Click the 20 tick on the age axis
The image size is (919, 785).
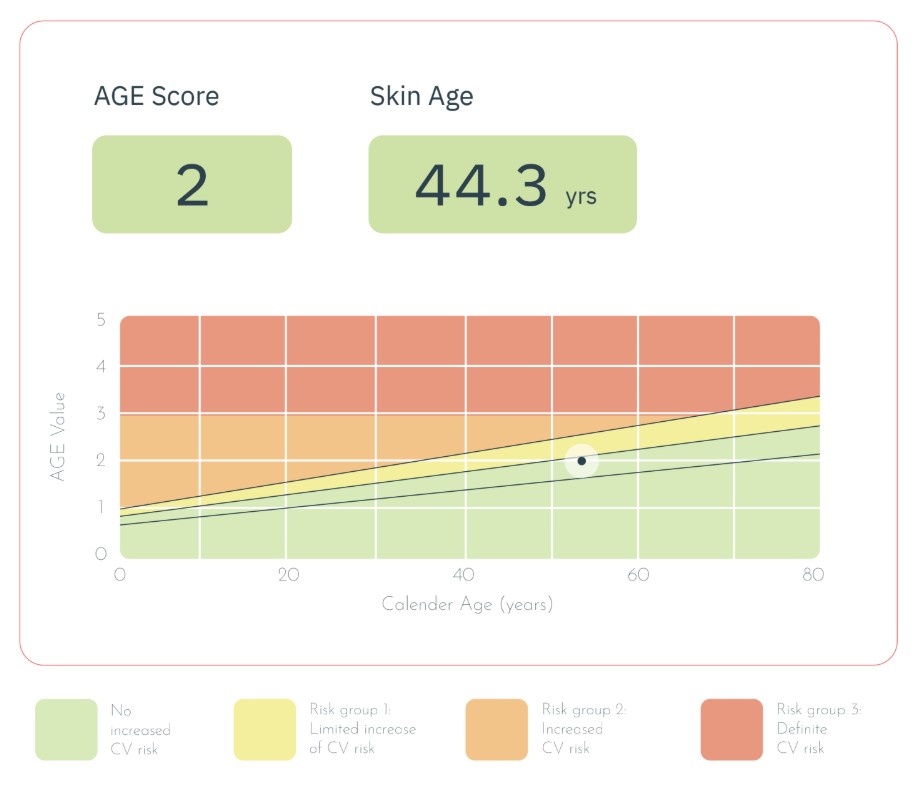288,575
